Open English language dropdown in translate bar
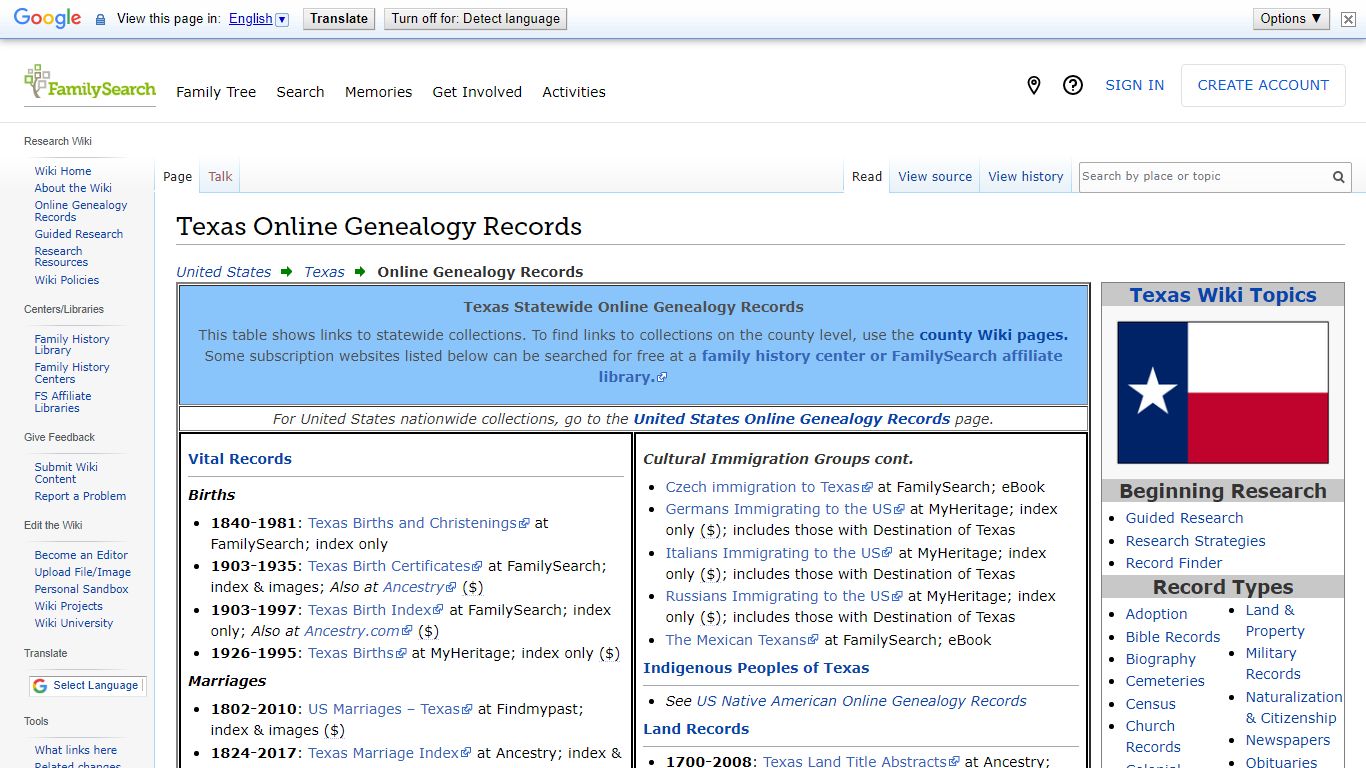This screenshot has height=768, width=1366. tap(258, 19)
